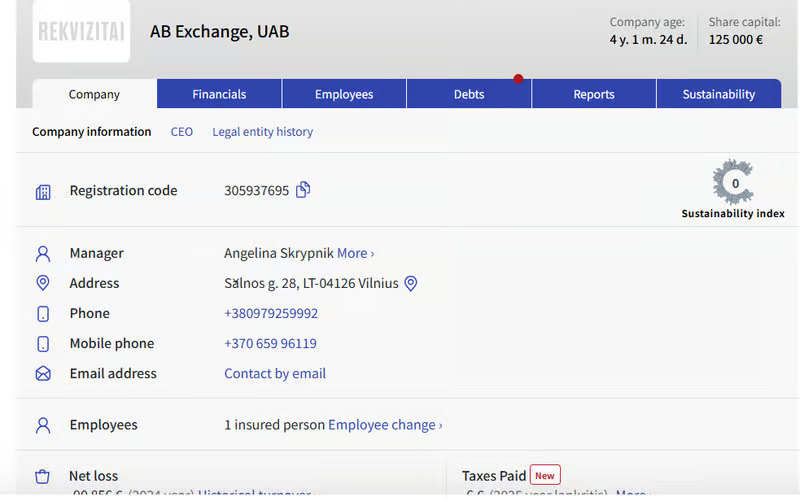
Task: Go to the Reports tab
Action: (x=594, y=94)
